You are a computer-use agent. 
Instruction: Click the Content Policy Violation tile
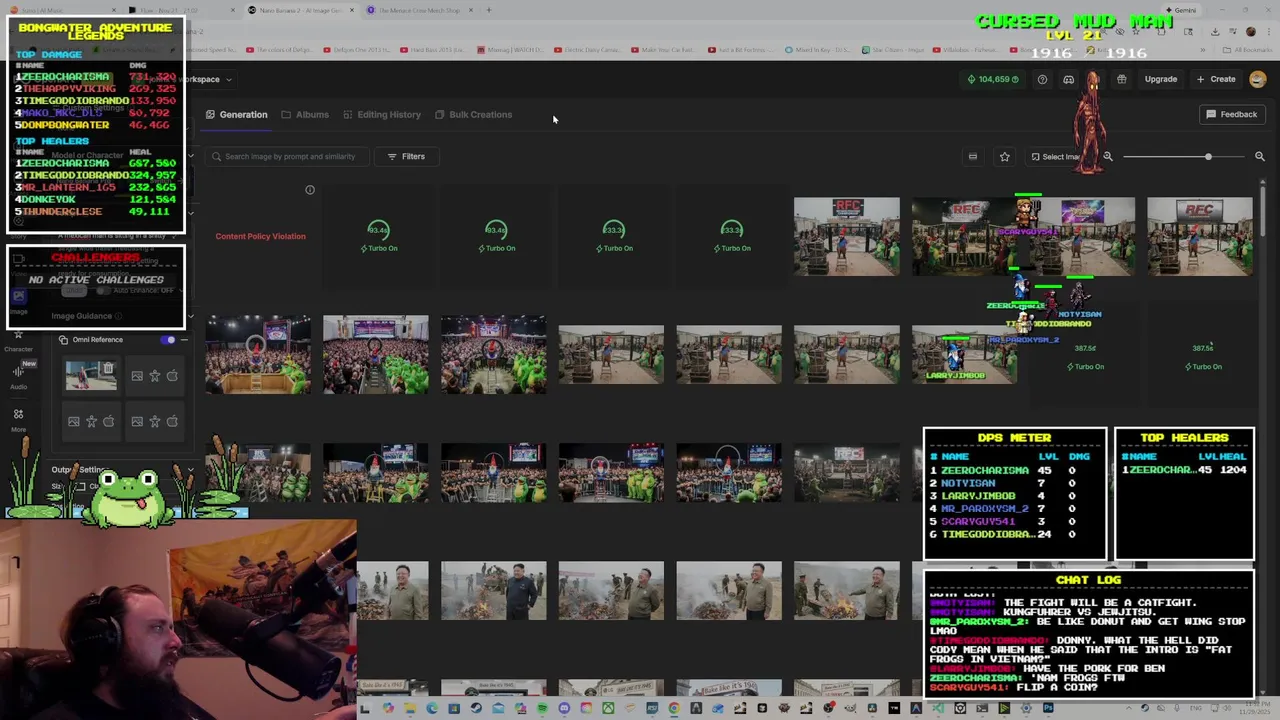(260, 236)
